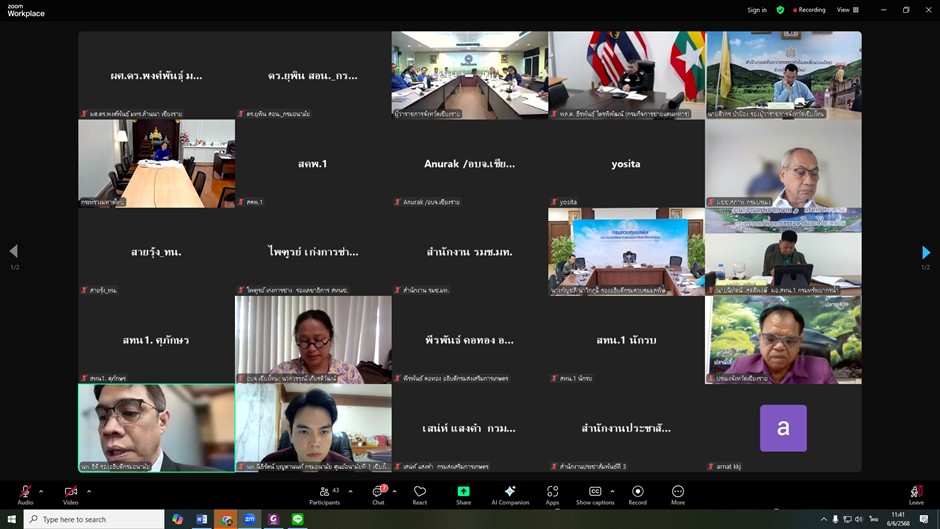This screenshot has height=529, width=940.
Task: Open Google Chrome from the taskbar
Action: [x=226, y=519]
